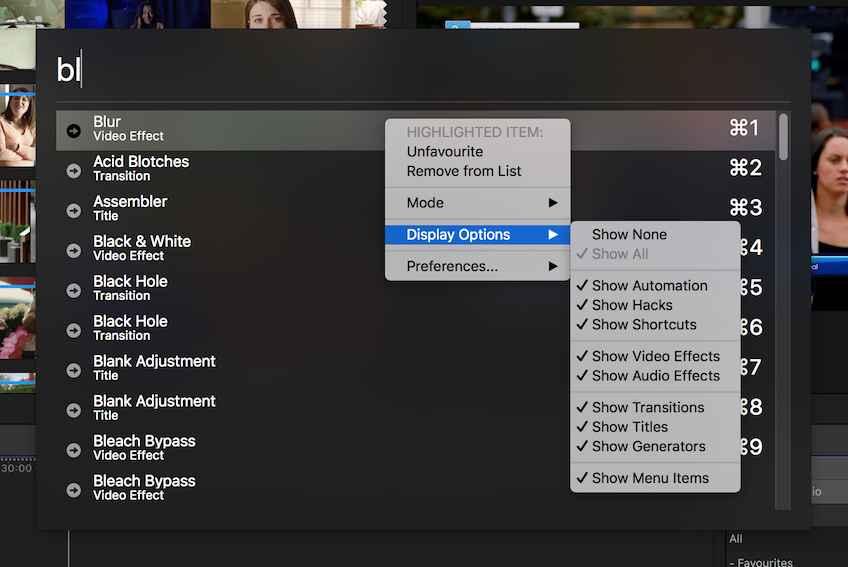848x567 pixels.
Task: Click the arrow icon beside Assembler title
Action: (x=73, y=210)
